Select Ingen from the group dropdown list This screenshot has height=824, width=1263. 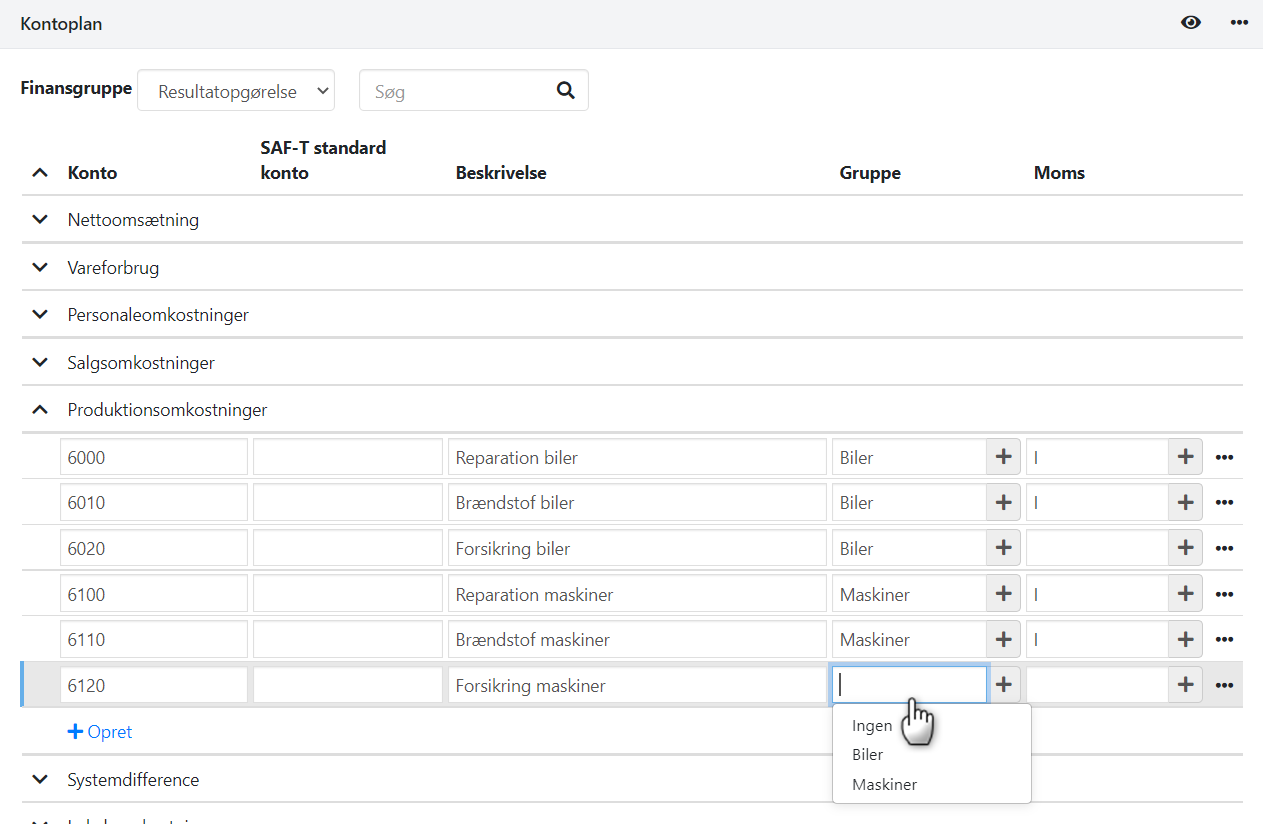pyautogui.click(x=872, y=726)
